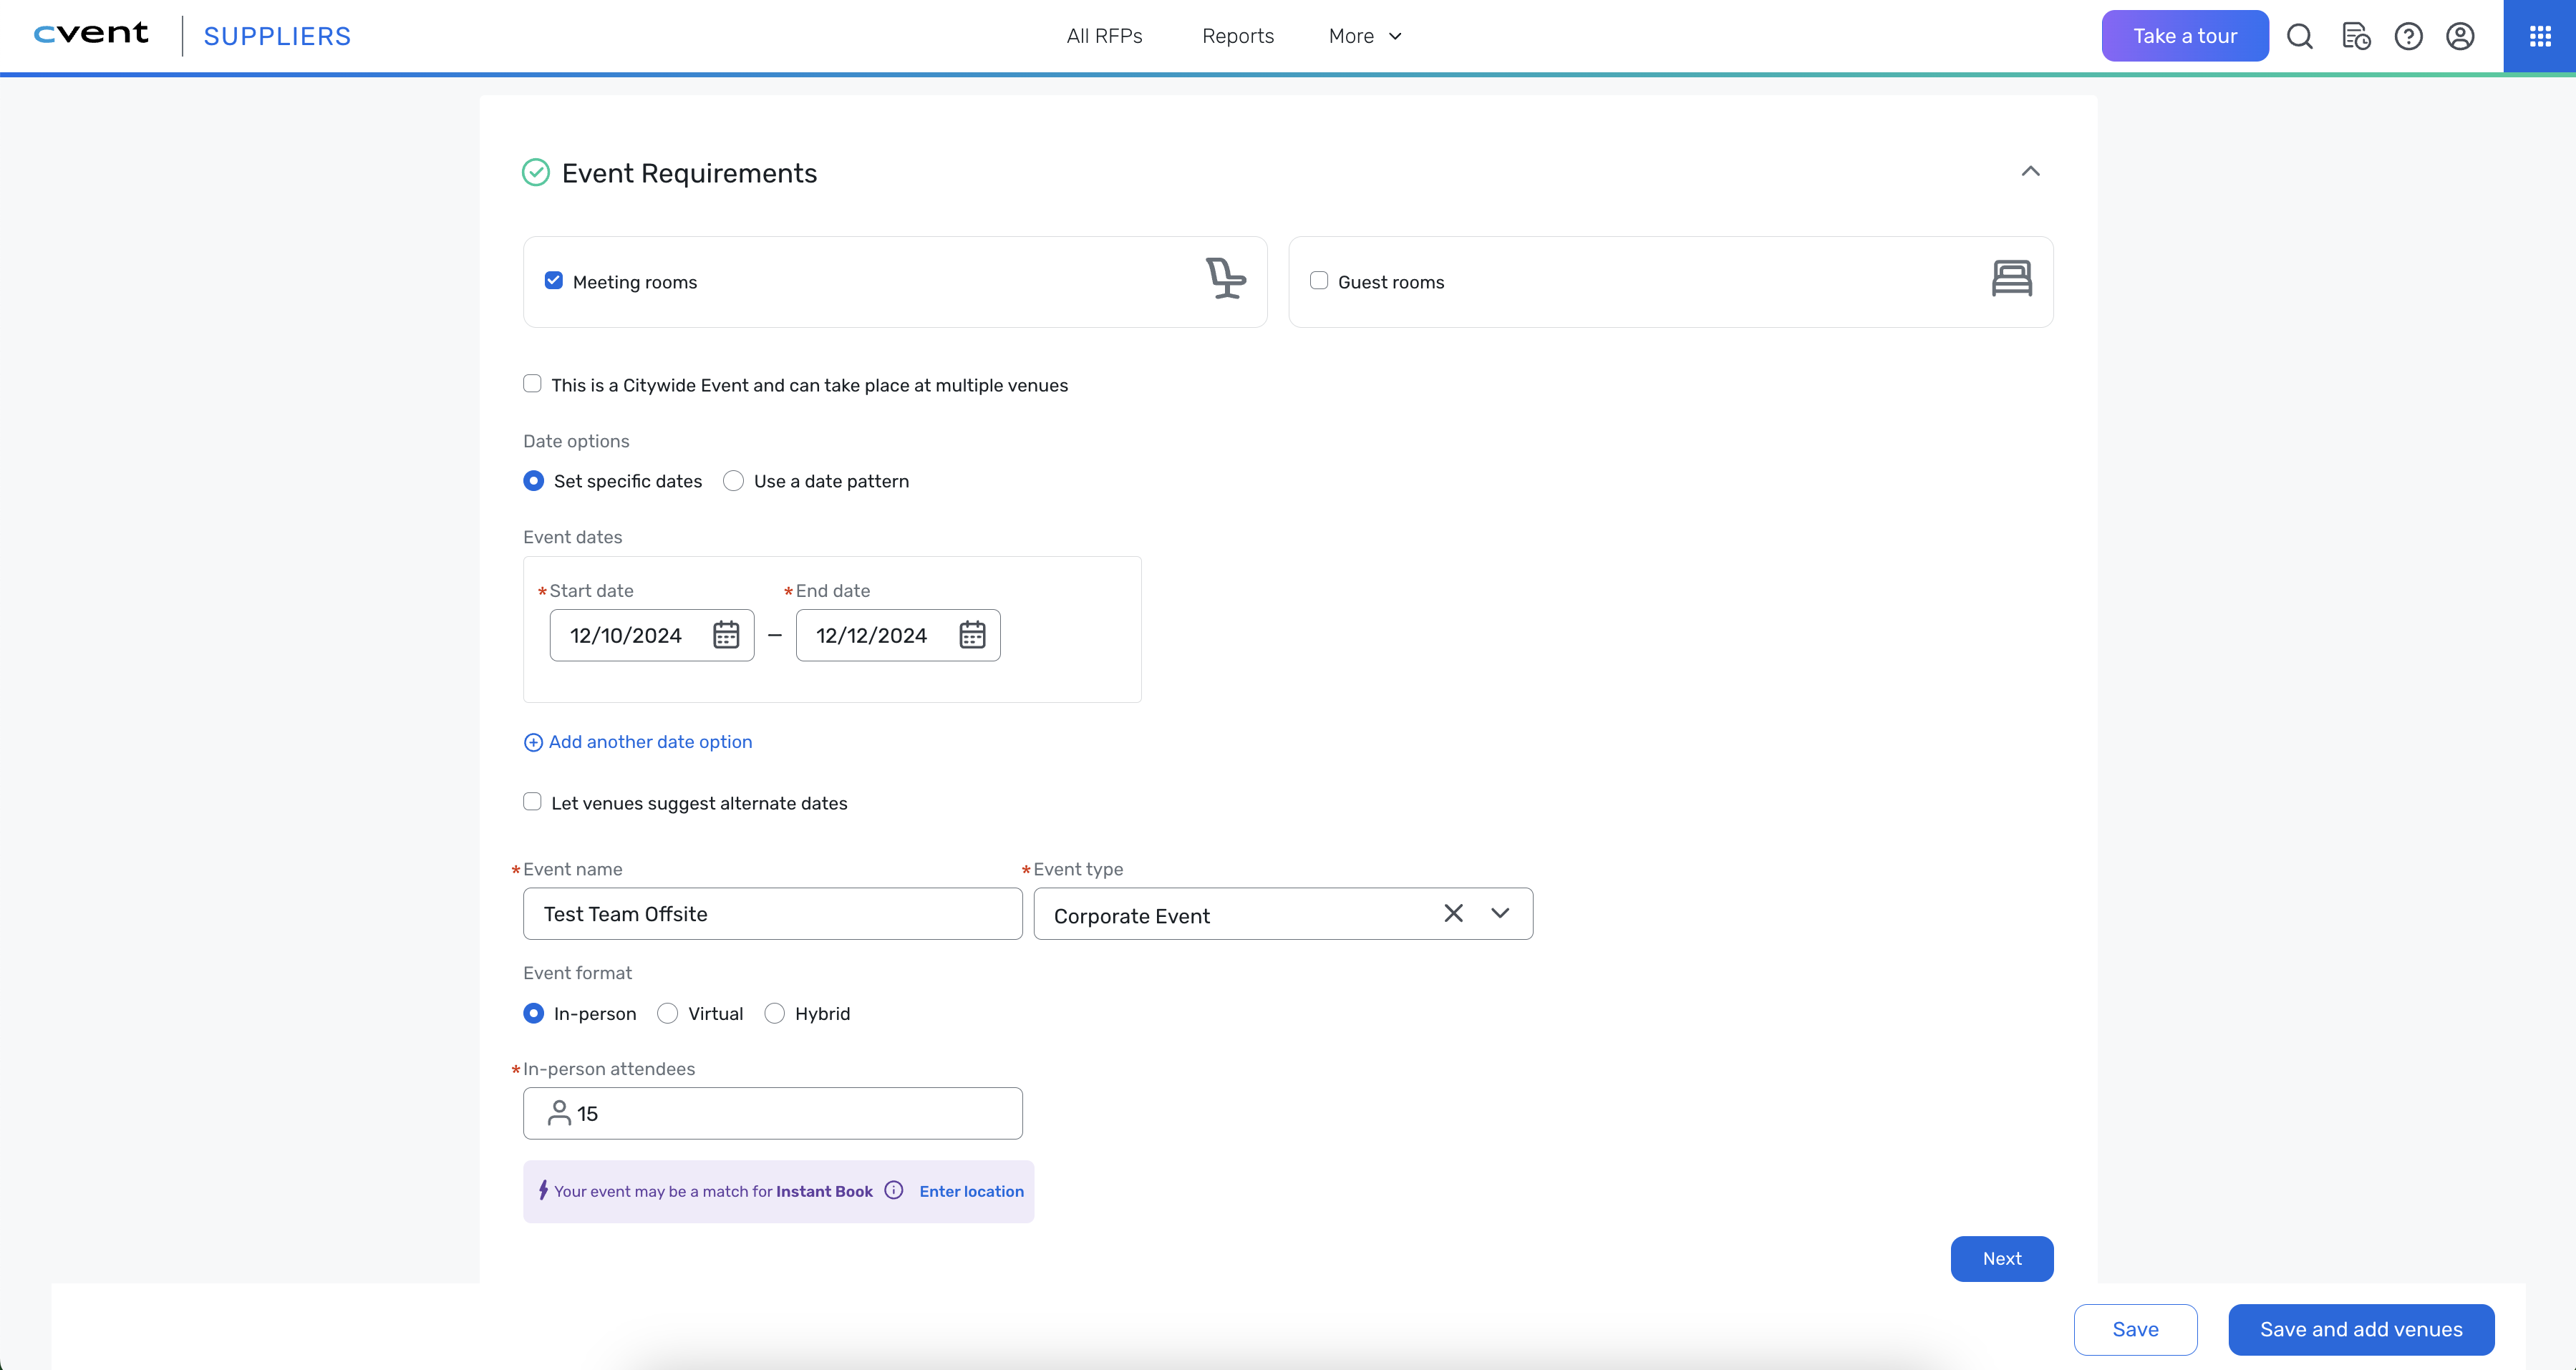Click the green Event Requirements checkmark icon
Screen dimensions: 2576x1370
point(536,172)
